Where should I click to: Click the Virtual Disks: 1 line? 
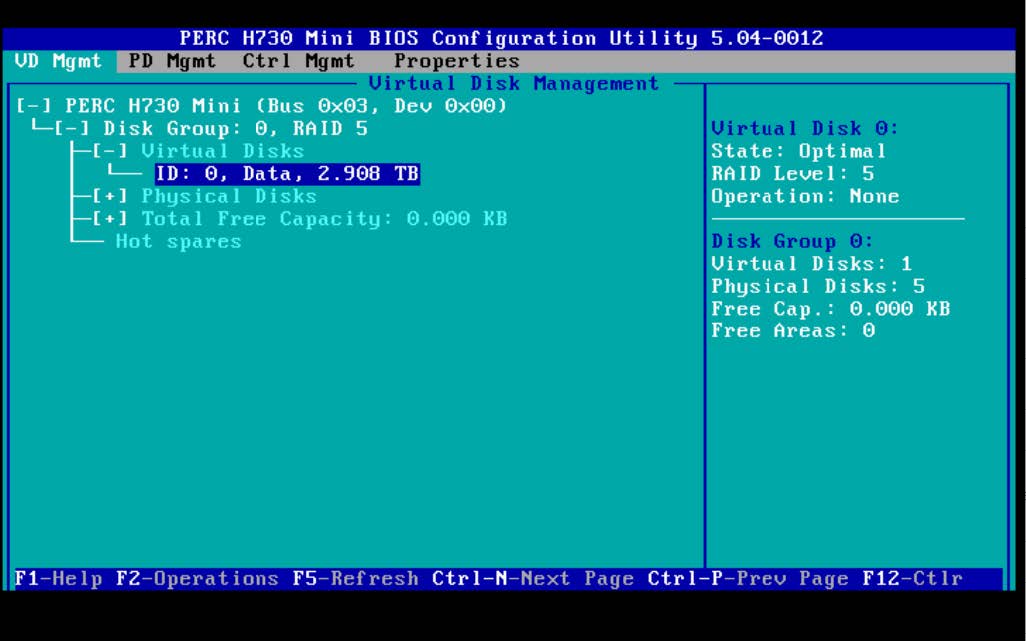(x=812, y=264)
